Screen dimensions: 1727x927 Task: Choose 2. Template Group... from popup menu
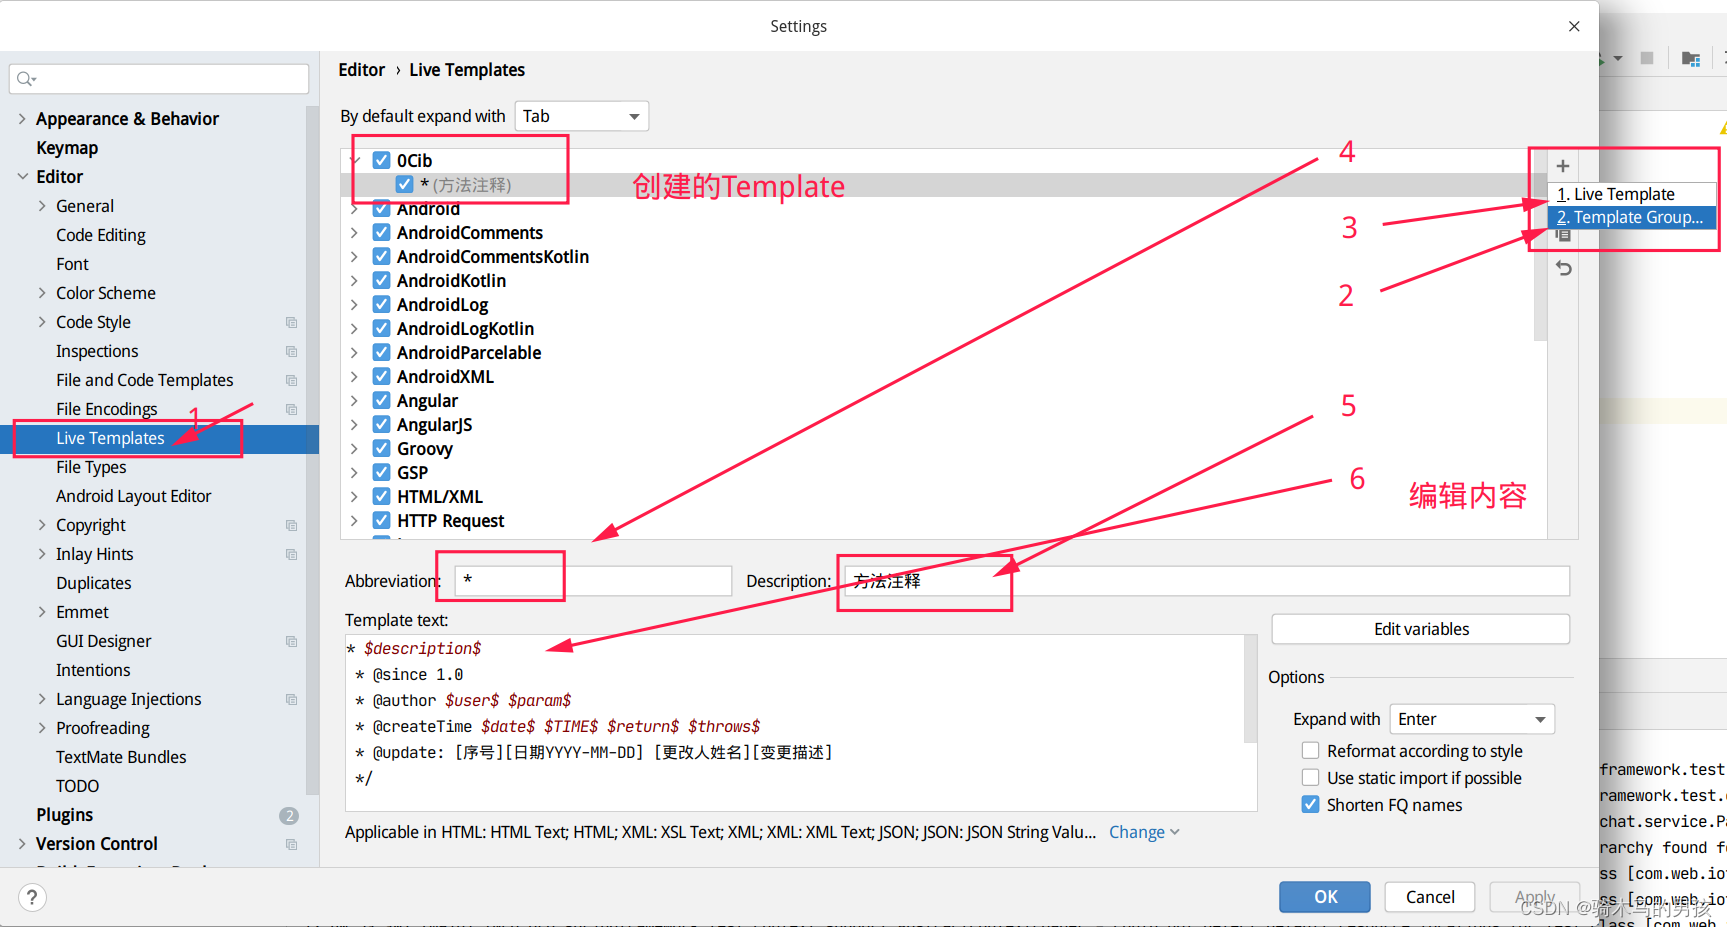pos(1632,217)
